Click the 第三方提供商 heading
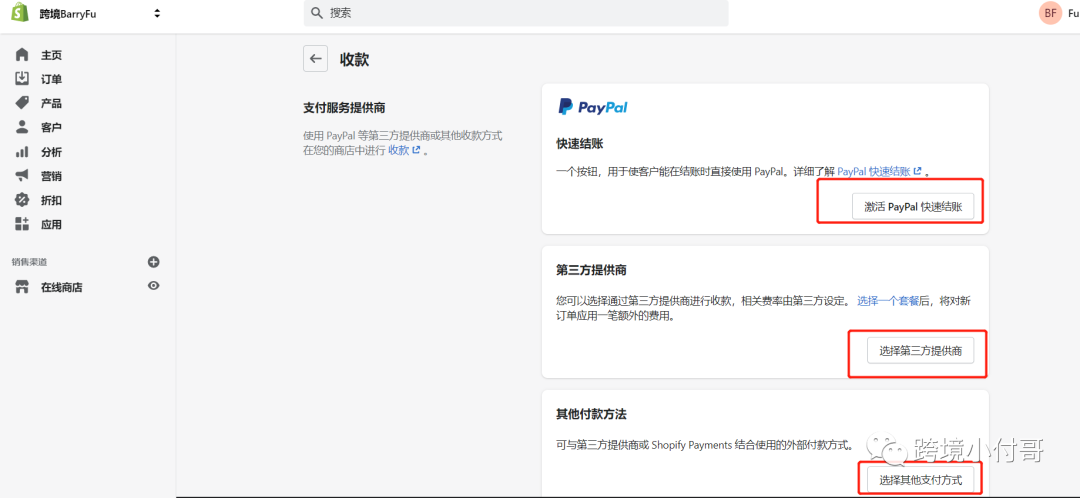 coord(591,269)
